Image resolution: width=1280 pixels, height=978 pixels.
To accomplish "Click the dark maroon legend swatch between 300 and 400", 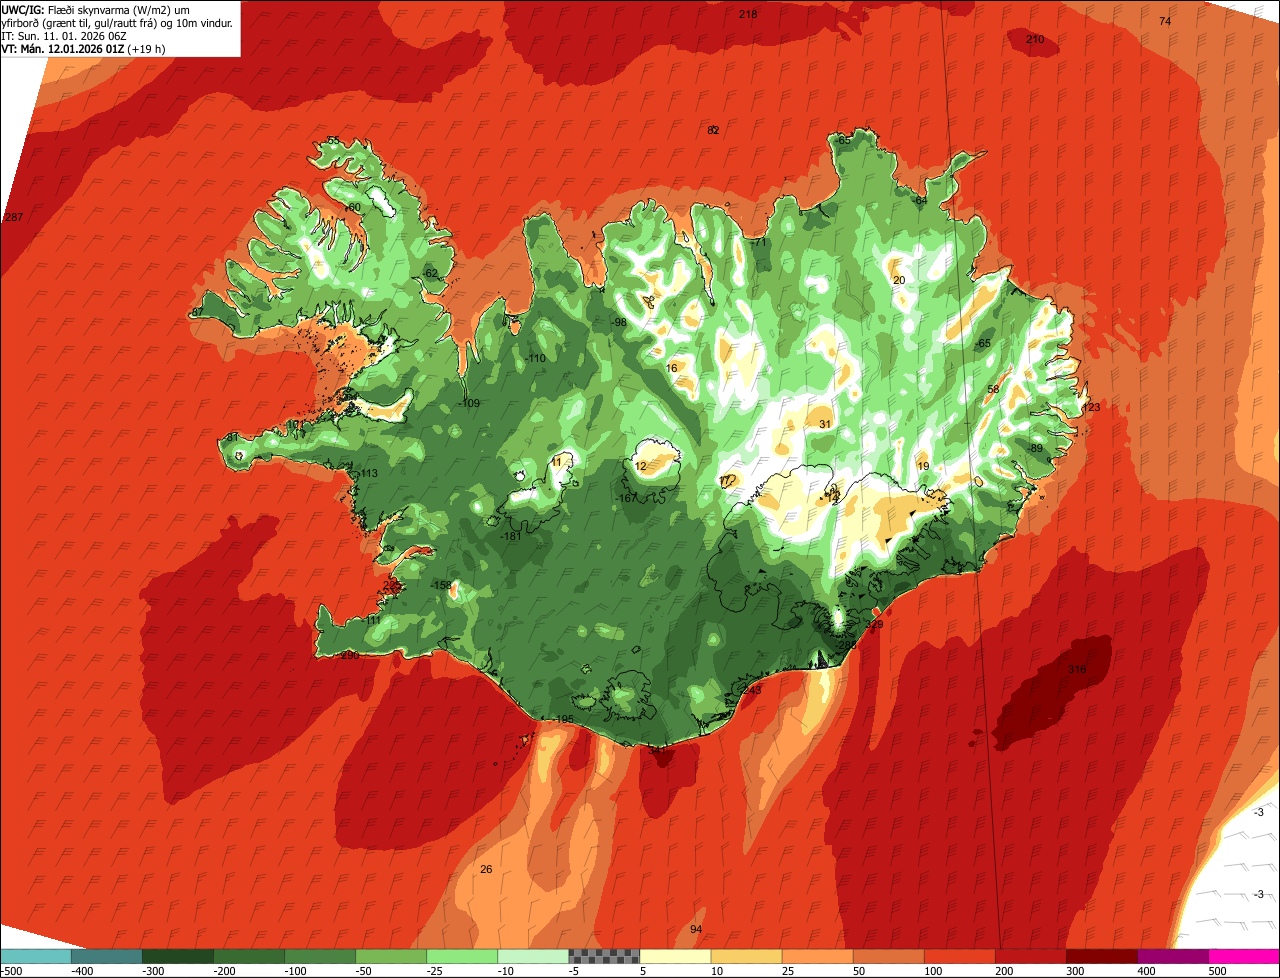I will [1101, 956].
